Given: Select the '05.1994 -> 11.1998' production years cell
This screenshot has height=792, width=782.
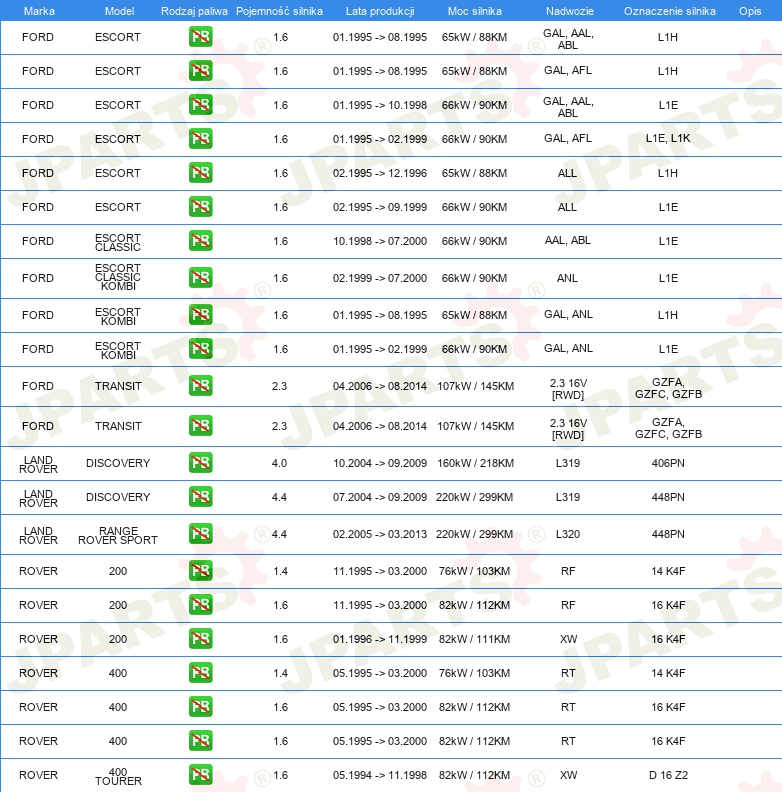Looking at the screenshot, I should pos(380,775).
